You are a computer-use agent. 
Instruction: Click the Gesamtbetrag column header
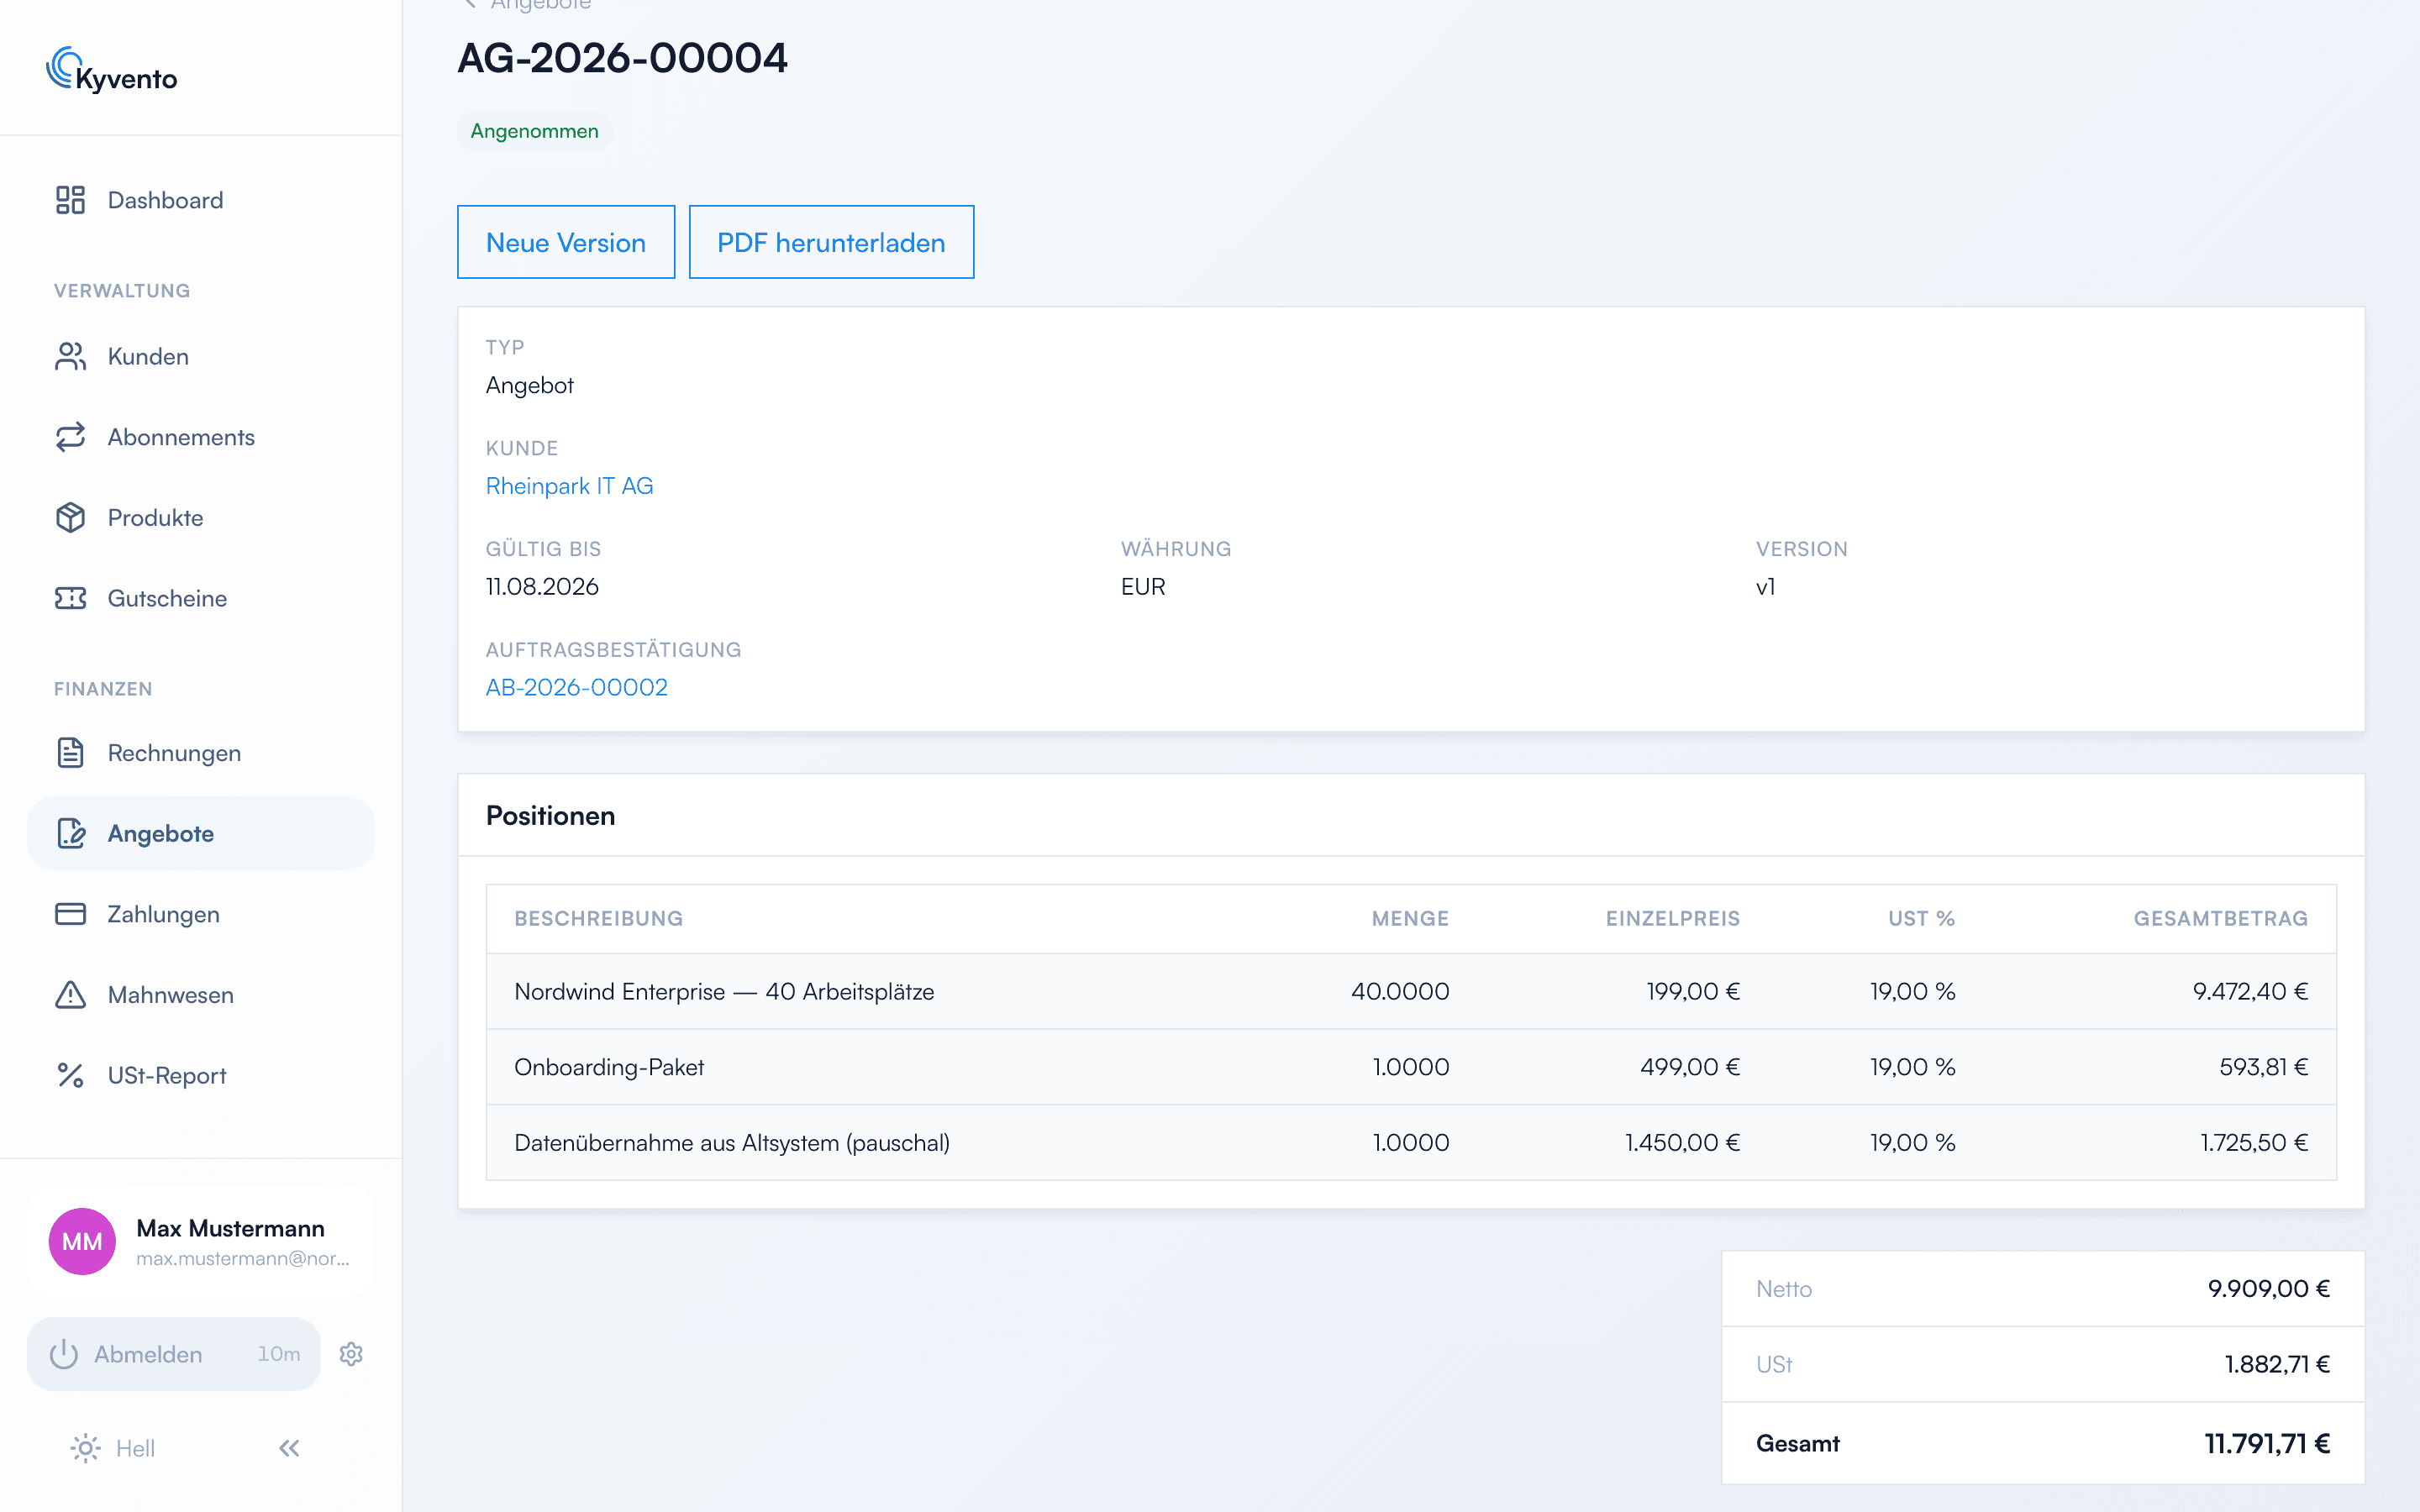[2221, 918]
